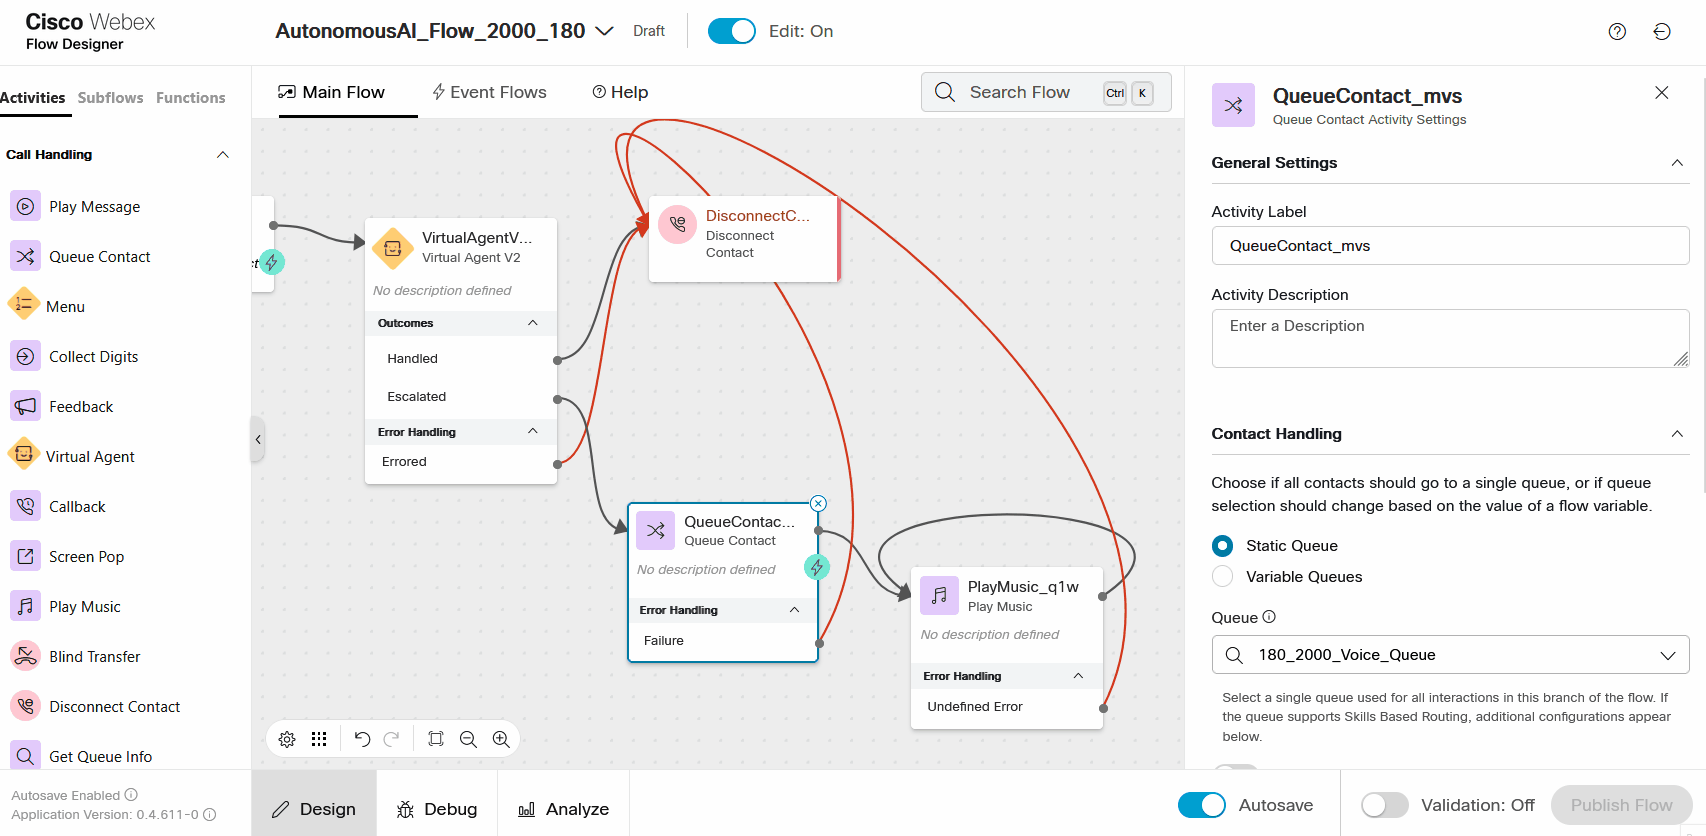
Task: Select the Blind Transfer activity icon
Action: coord(25,656)
